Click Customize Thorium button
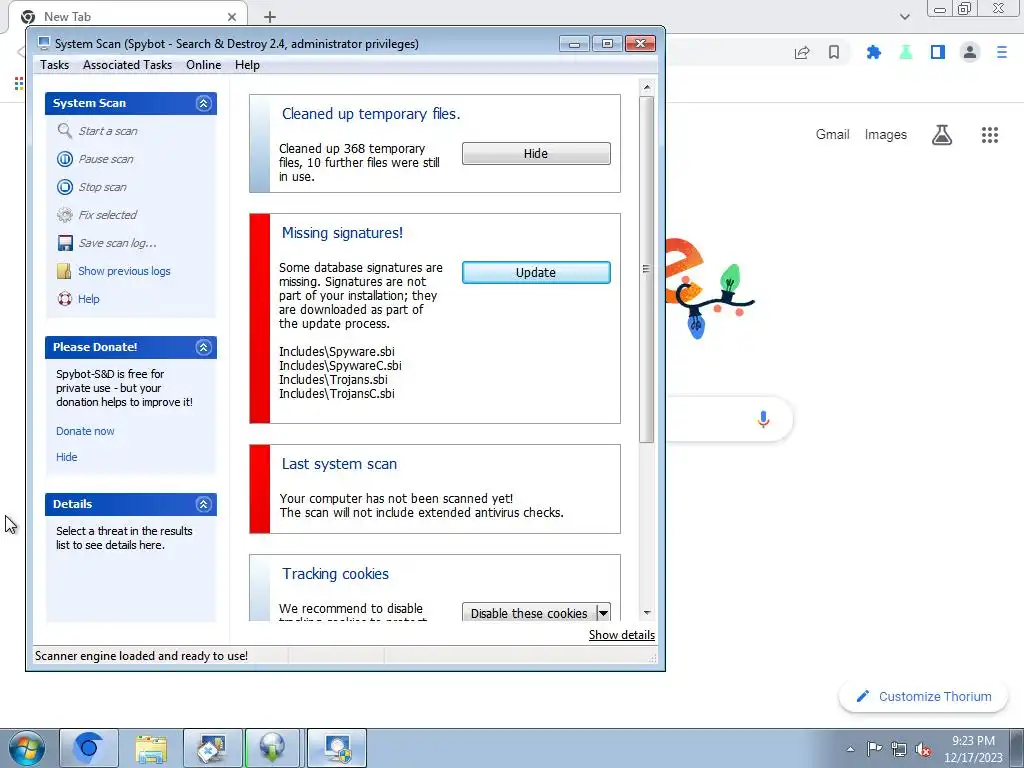 coord(924,697)
